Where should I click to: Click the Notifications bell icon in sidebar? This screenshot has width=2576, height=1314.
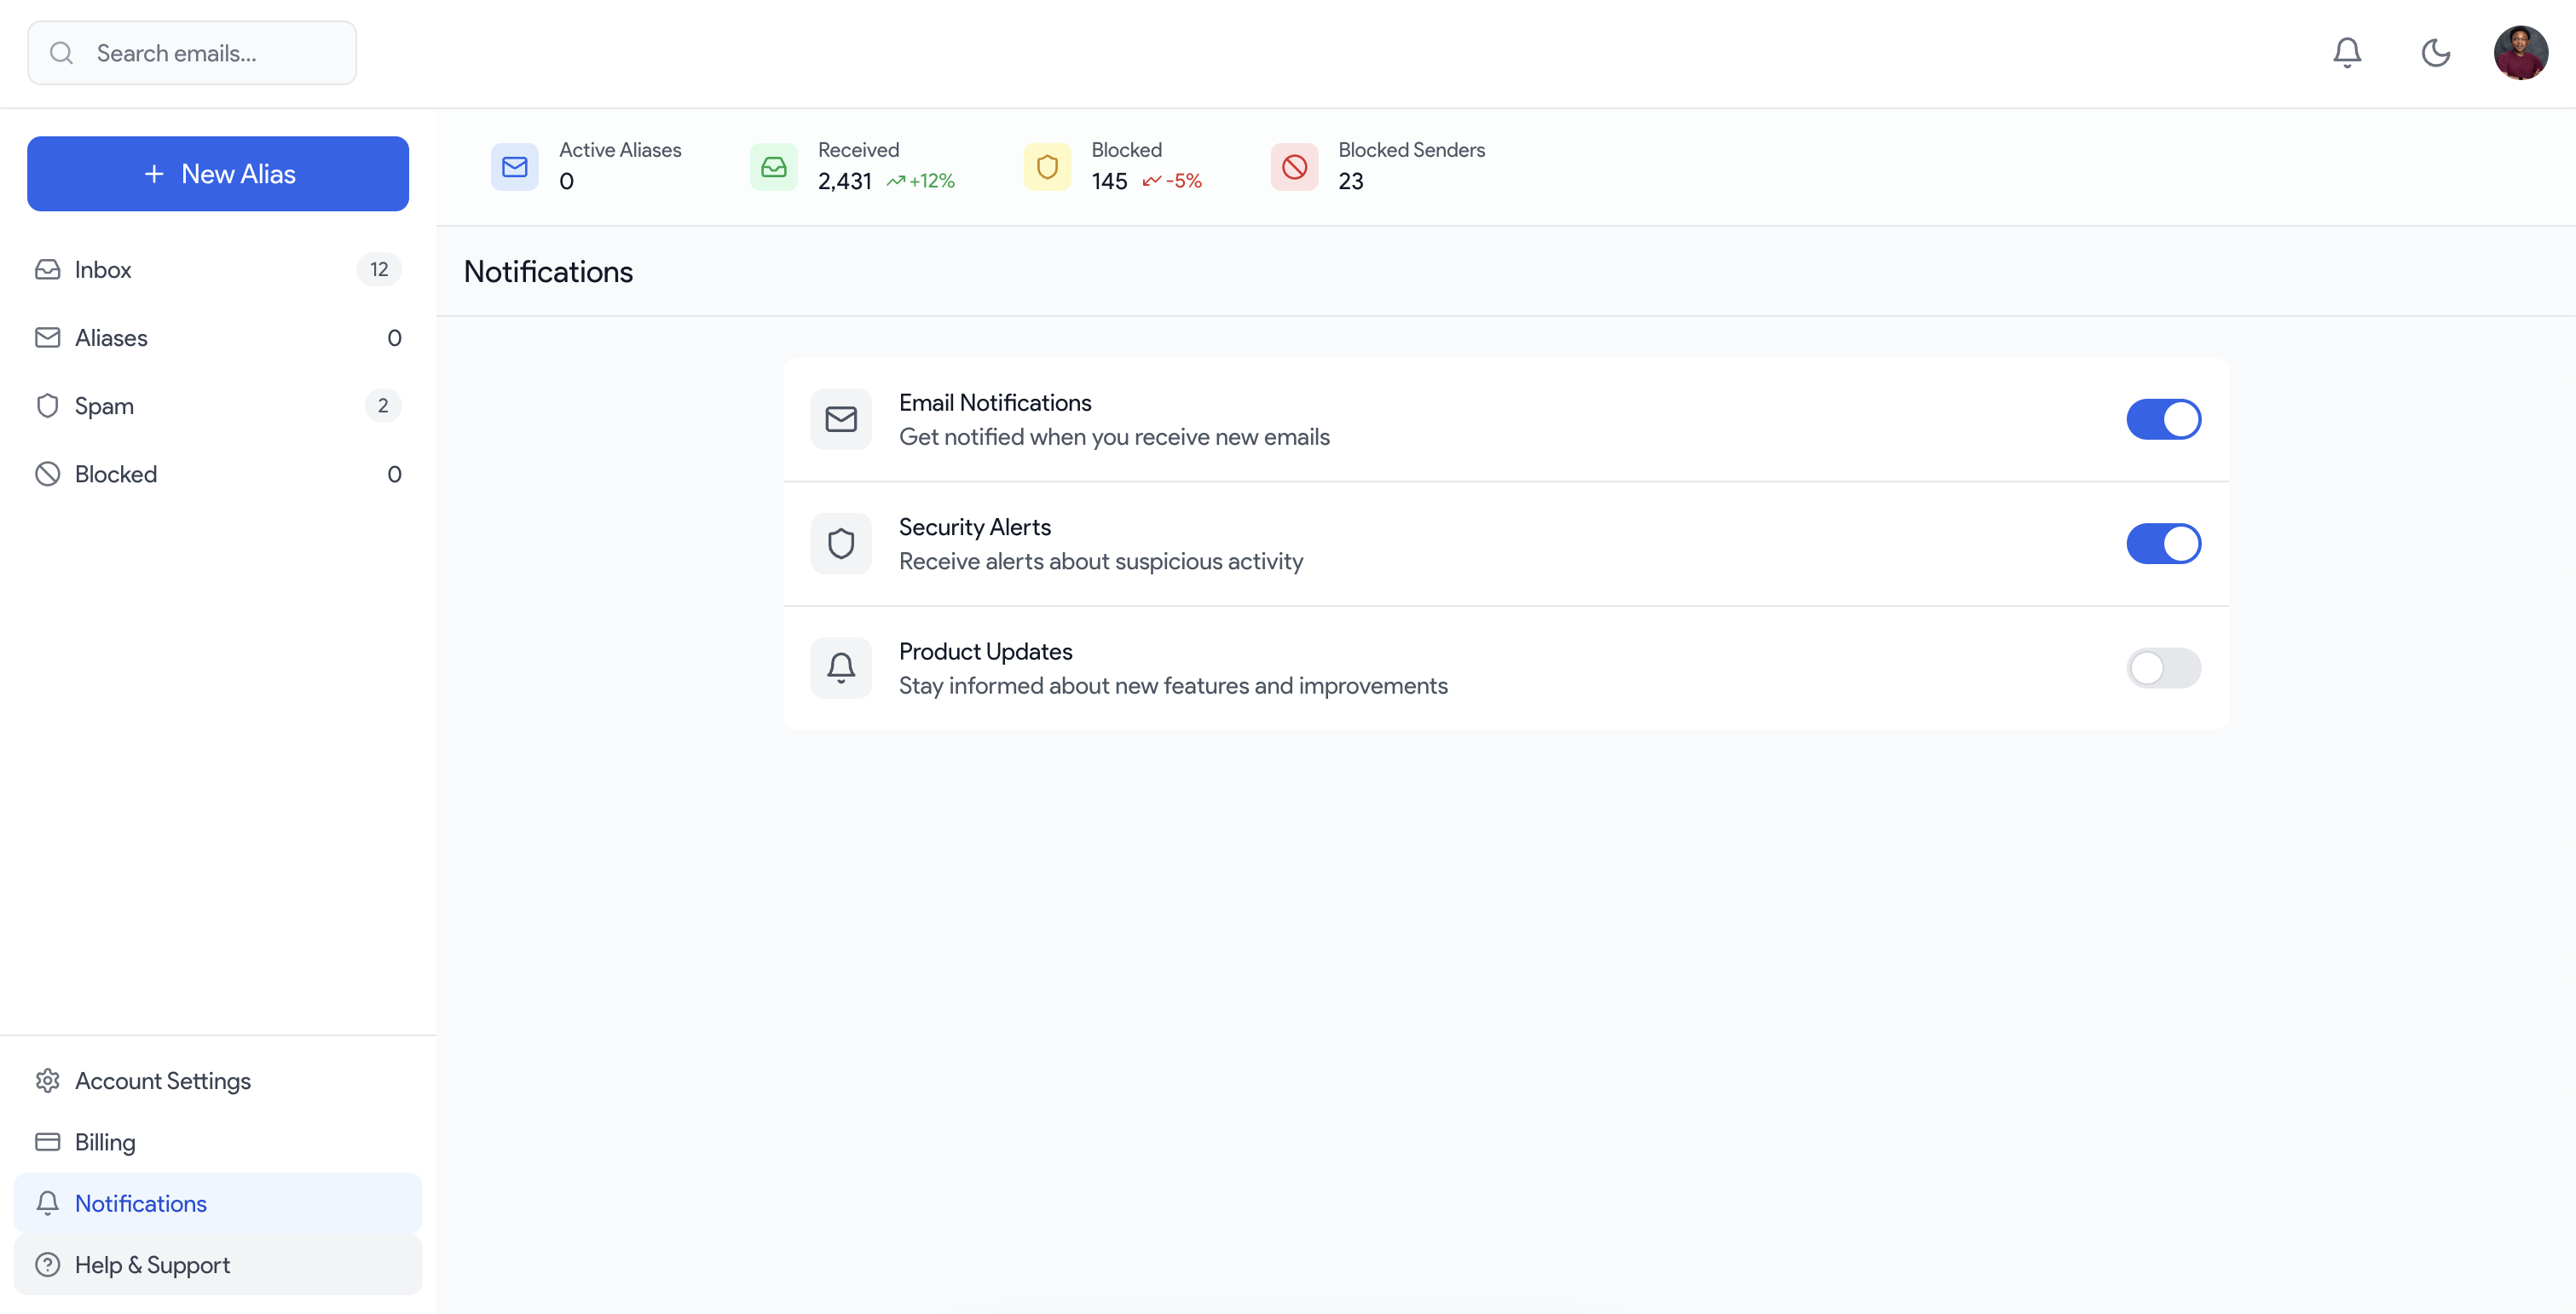(48, 1204)
